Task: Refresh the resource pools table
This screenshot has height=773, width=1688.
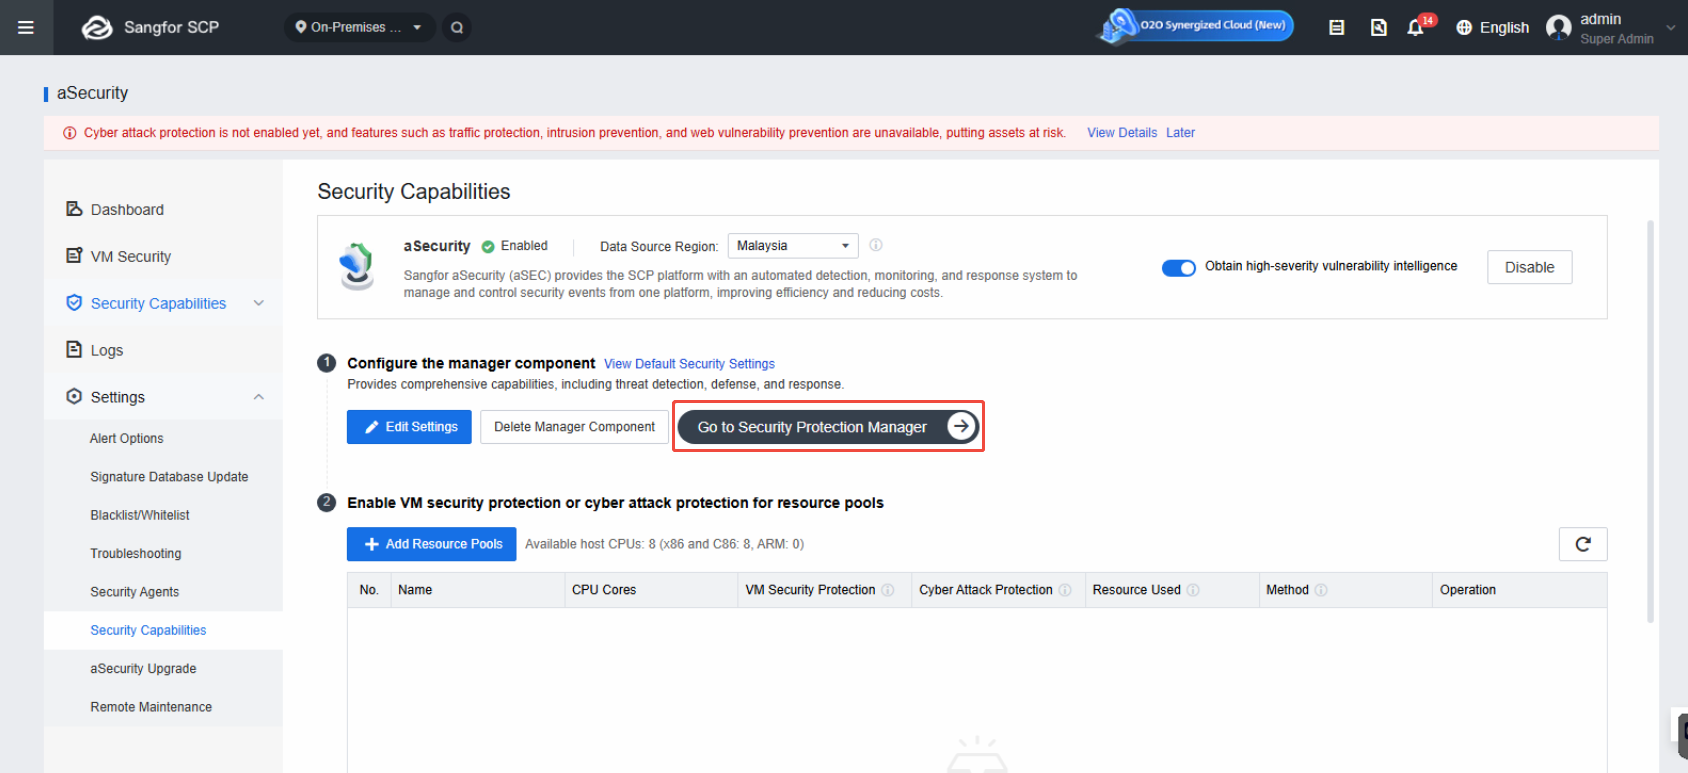Action: (x=1583, y=544)
